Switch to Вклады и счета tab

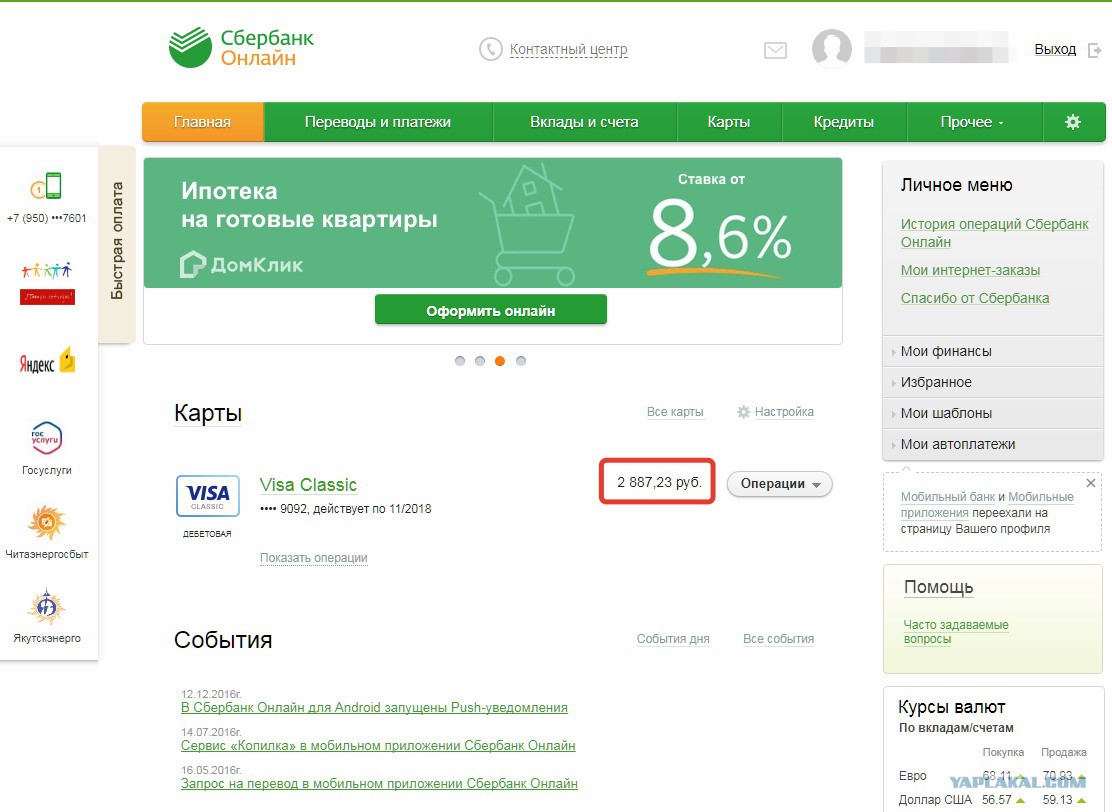pos(584,122)
